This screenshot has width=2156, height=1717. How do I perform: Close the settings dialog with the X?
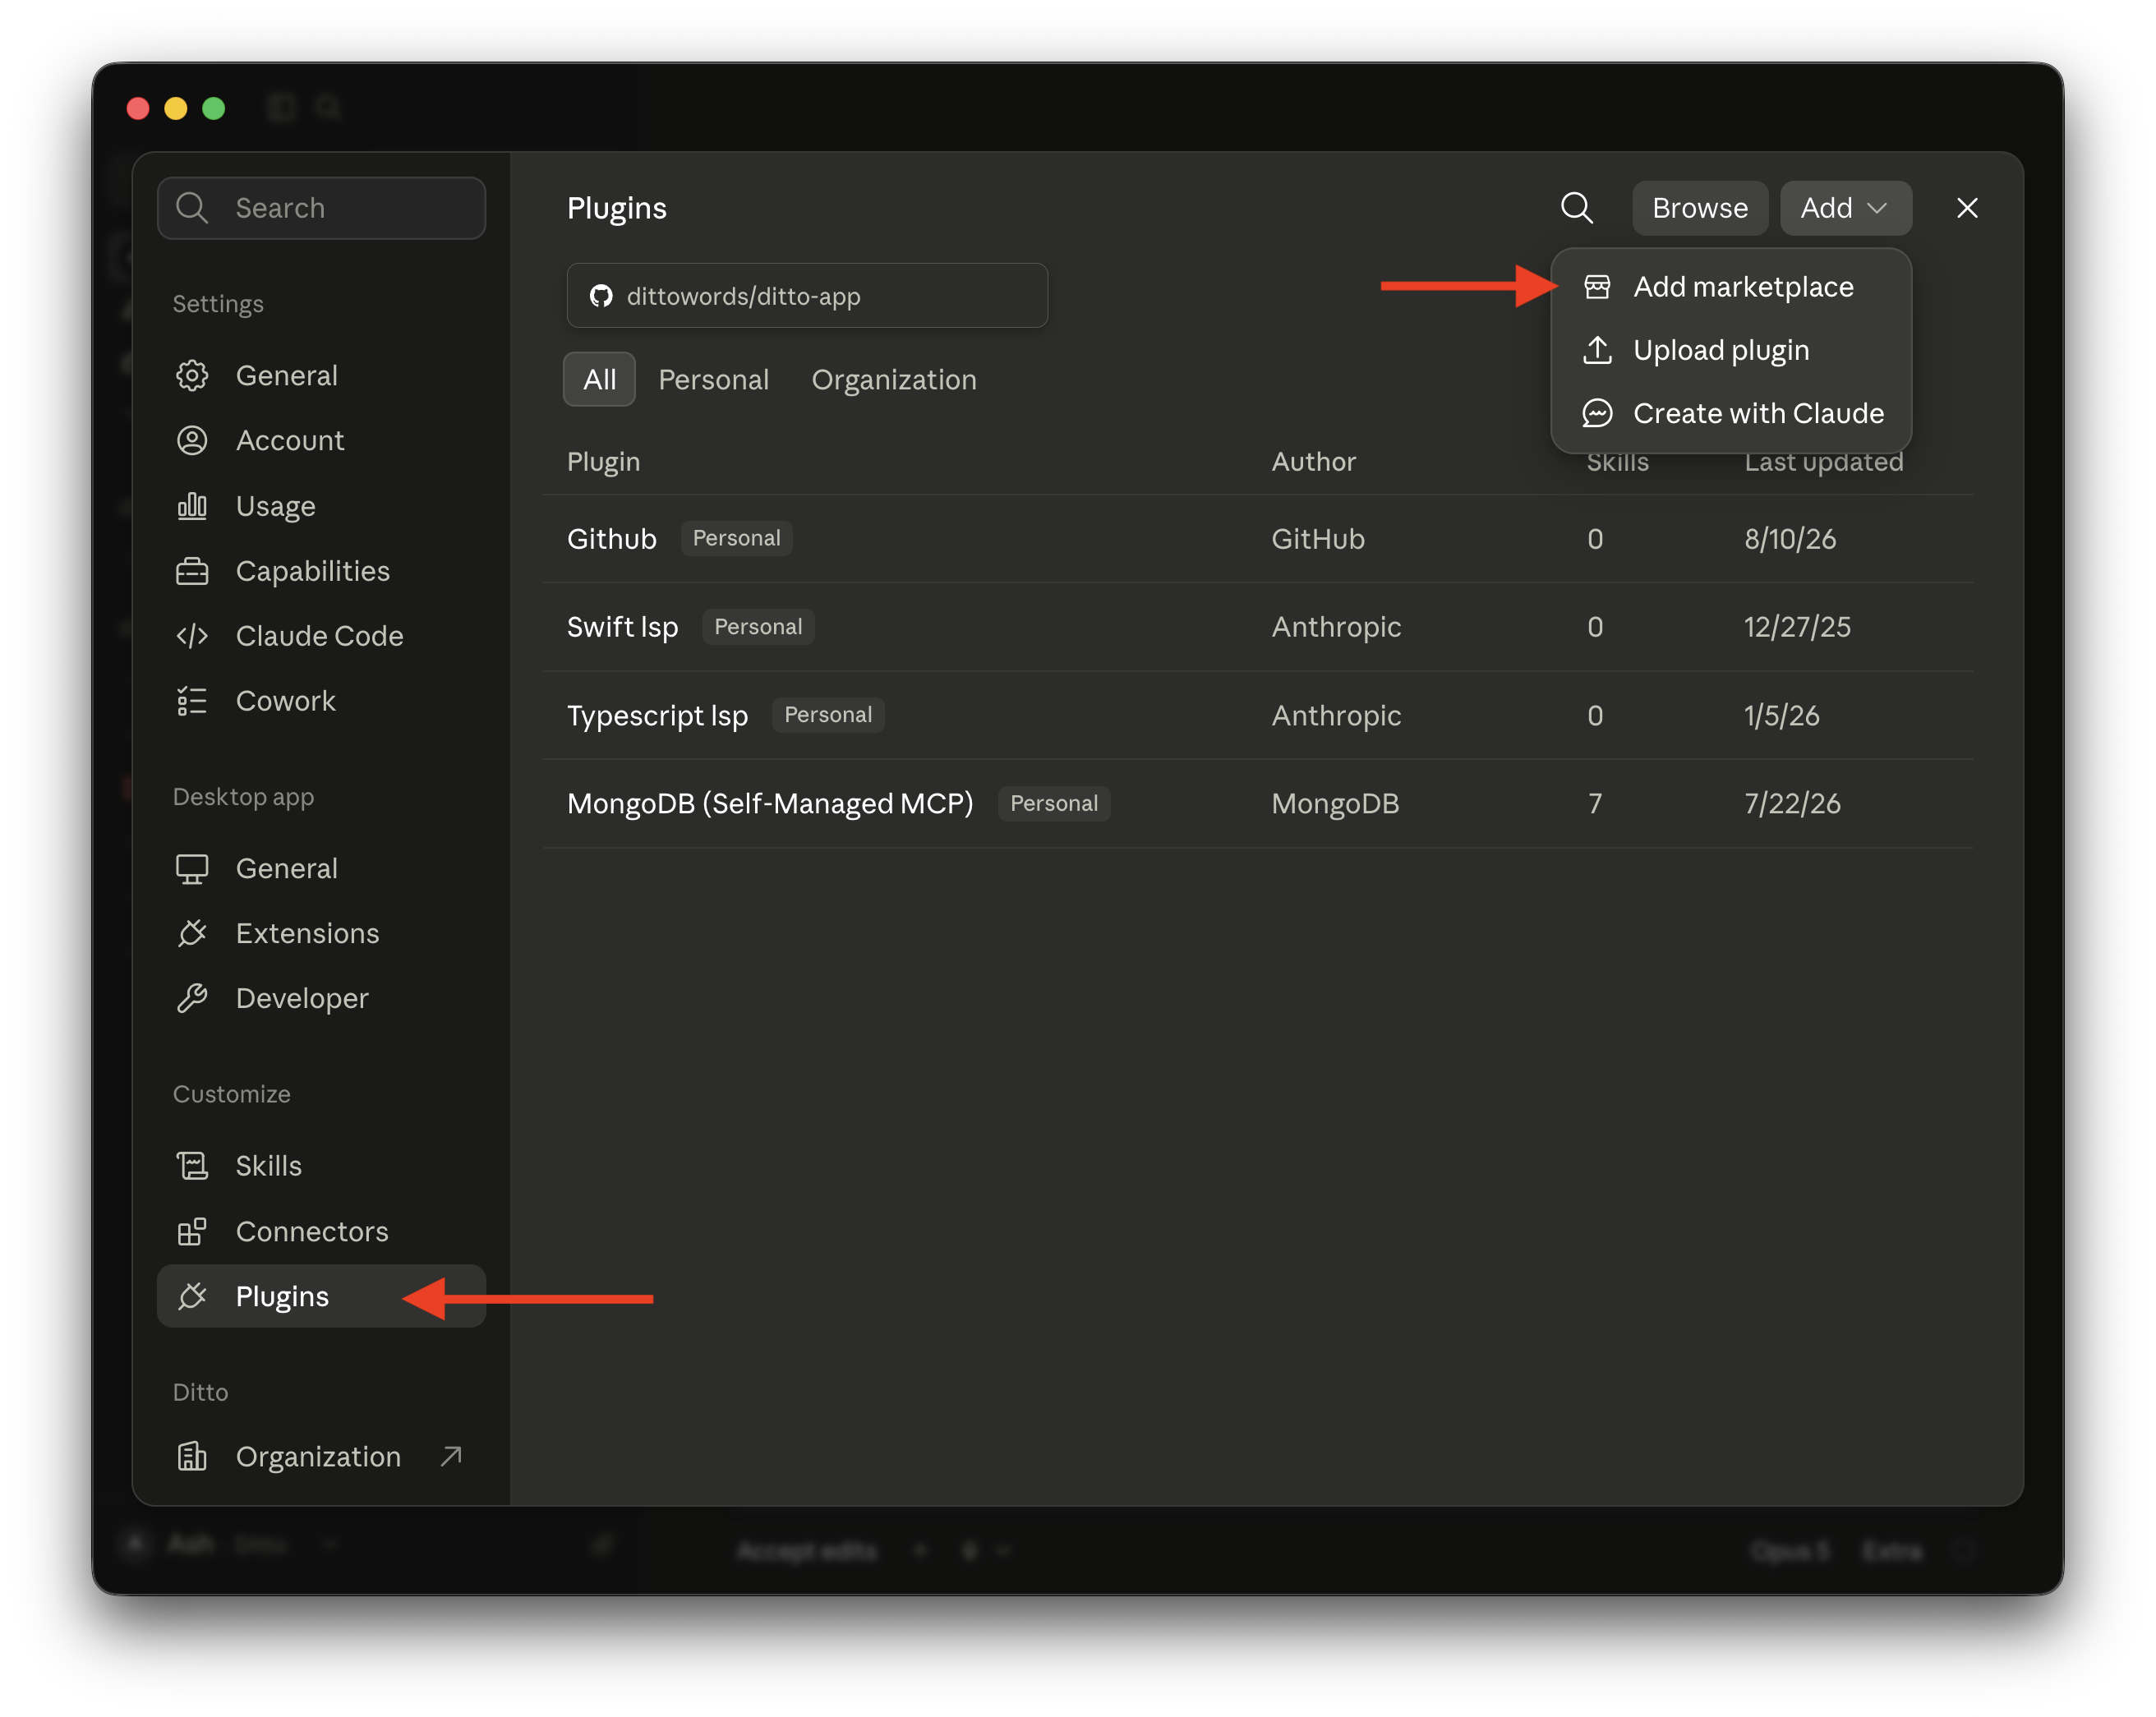pyautogui.click(x=1966, y=208)
